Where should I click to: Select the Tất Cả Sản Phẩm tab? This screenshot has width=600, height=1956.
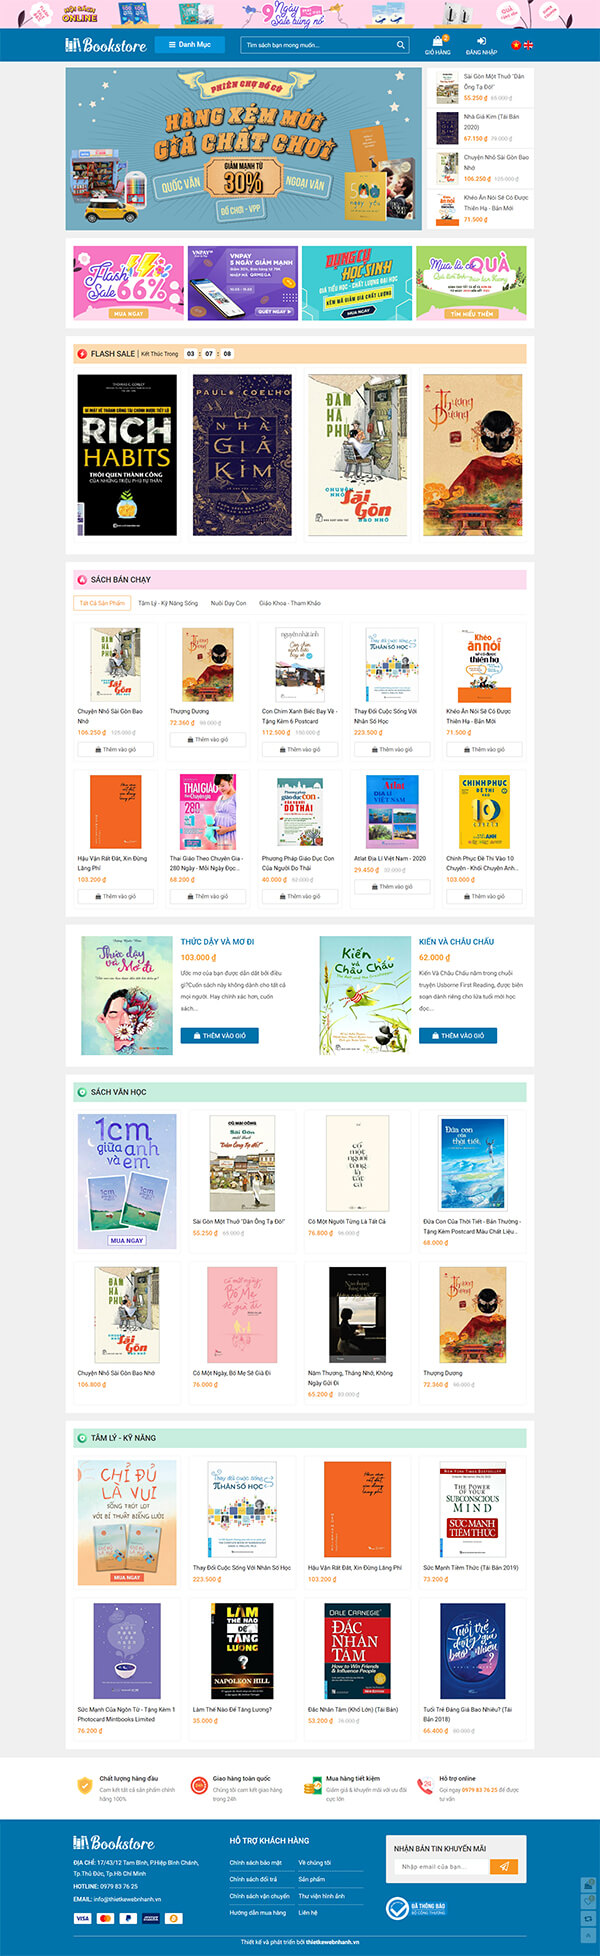(102, 603)
